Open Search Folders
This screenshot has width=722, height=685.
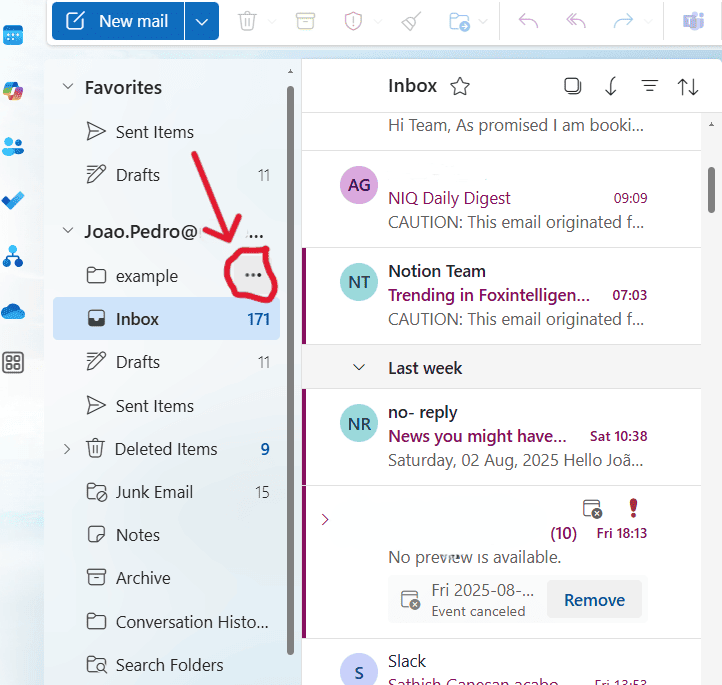(167, 665)
